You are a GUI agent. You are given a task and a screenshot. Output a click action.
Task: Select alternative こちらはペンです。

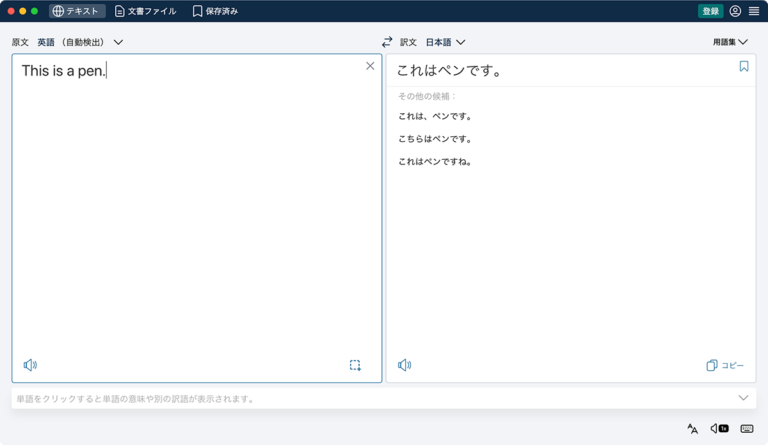pos(435,139)
